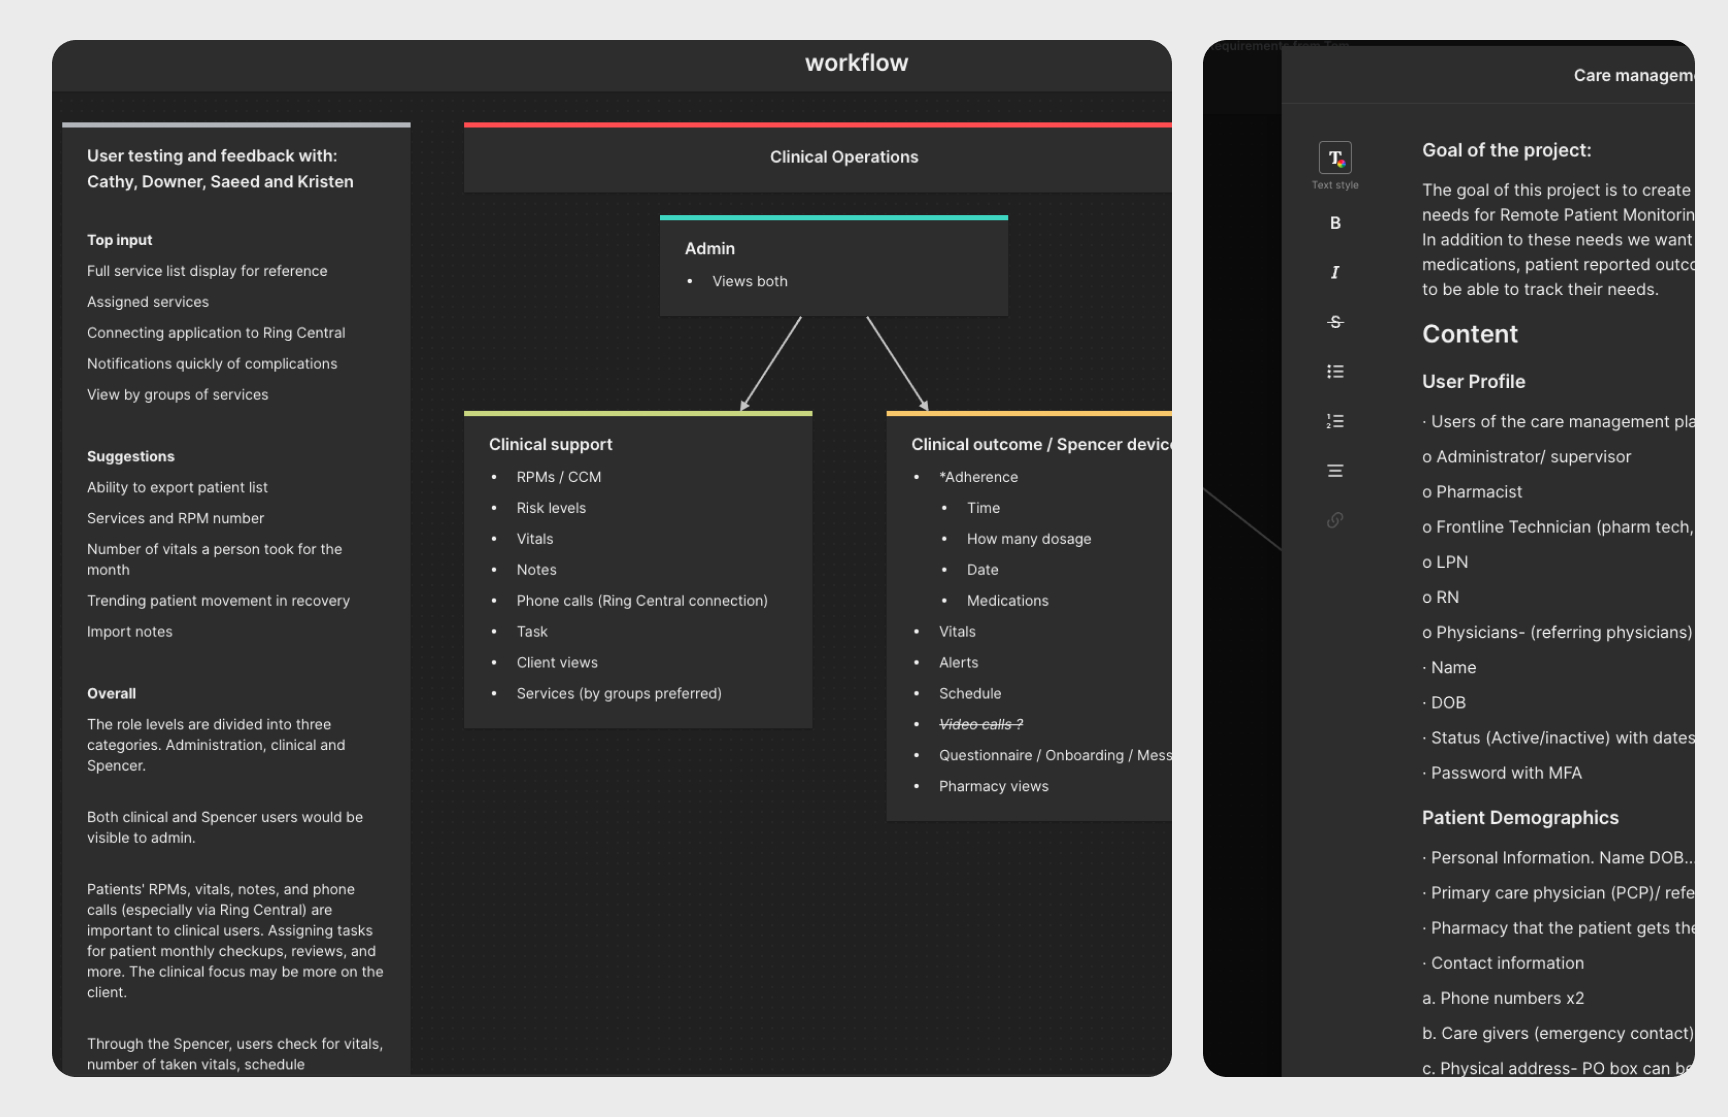Click the Care management document title
The width and height of the screenshot is (1728, 1117).
(x=1632, y=76)
